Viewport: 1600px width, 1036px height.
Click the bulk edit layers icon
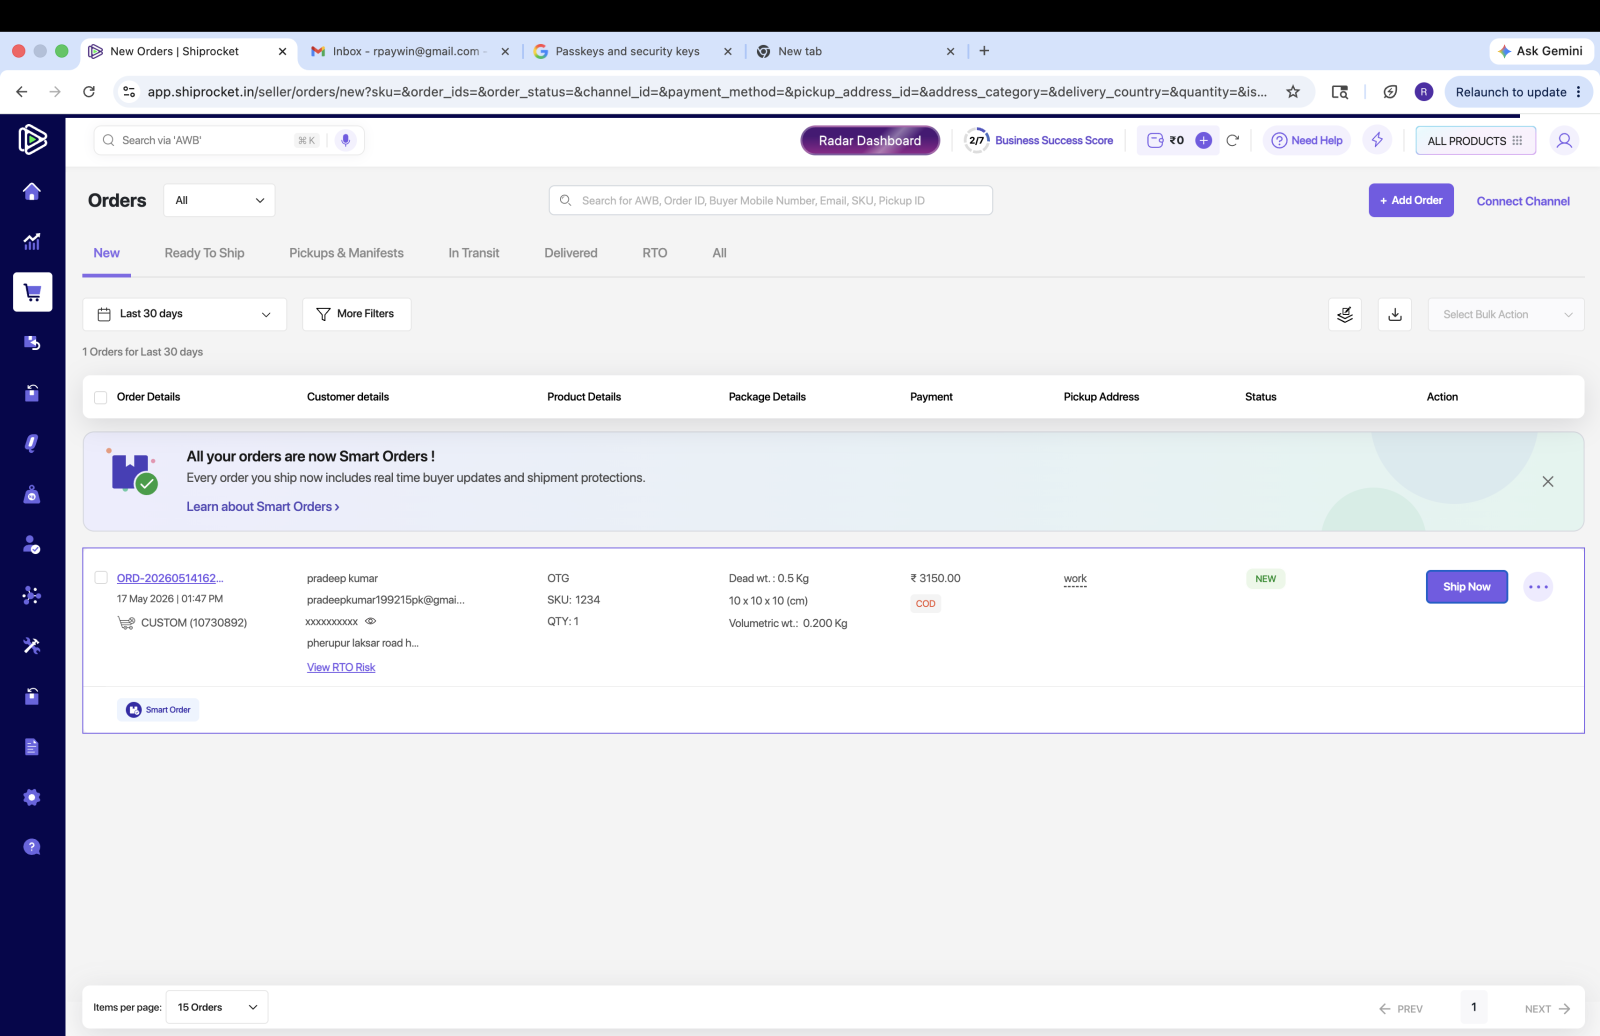(1345, 314)
